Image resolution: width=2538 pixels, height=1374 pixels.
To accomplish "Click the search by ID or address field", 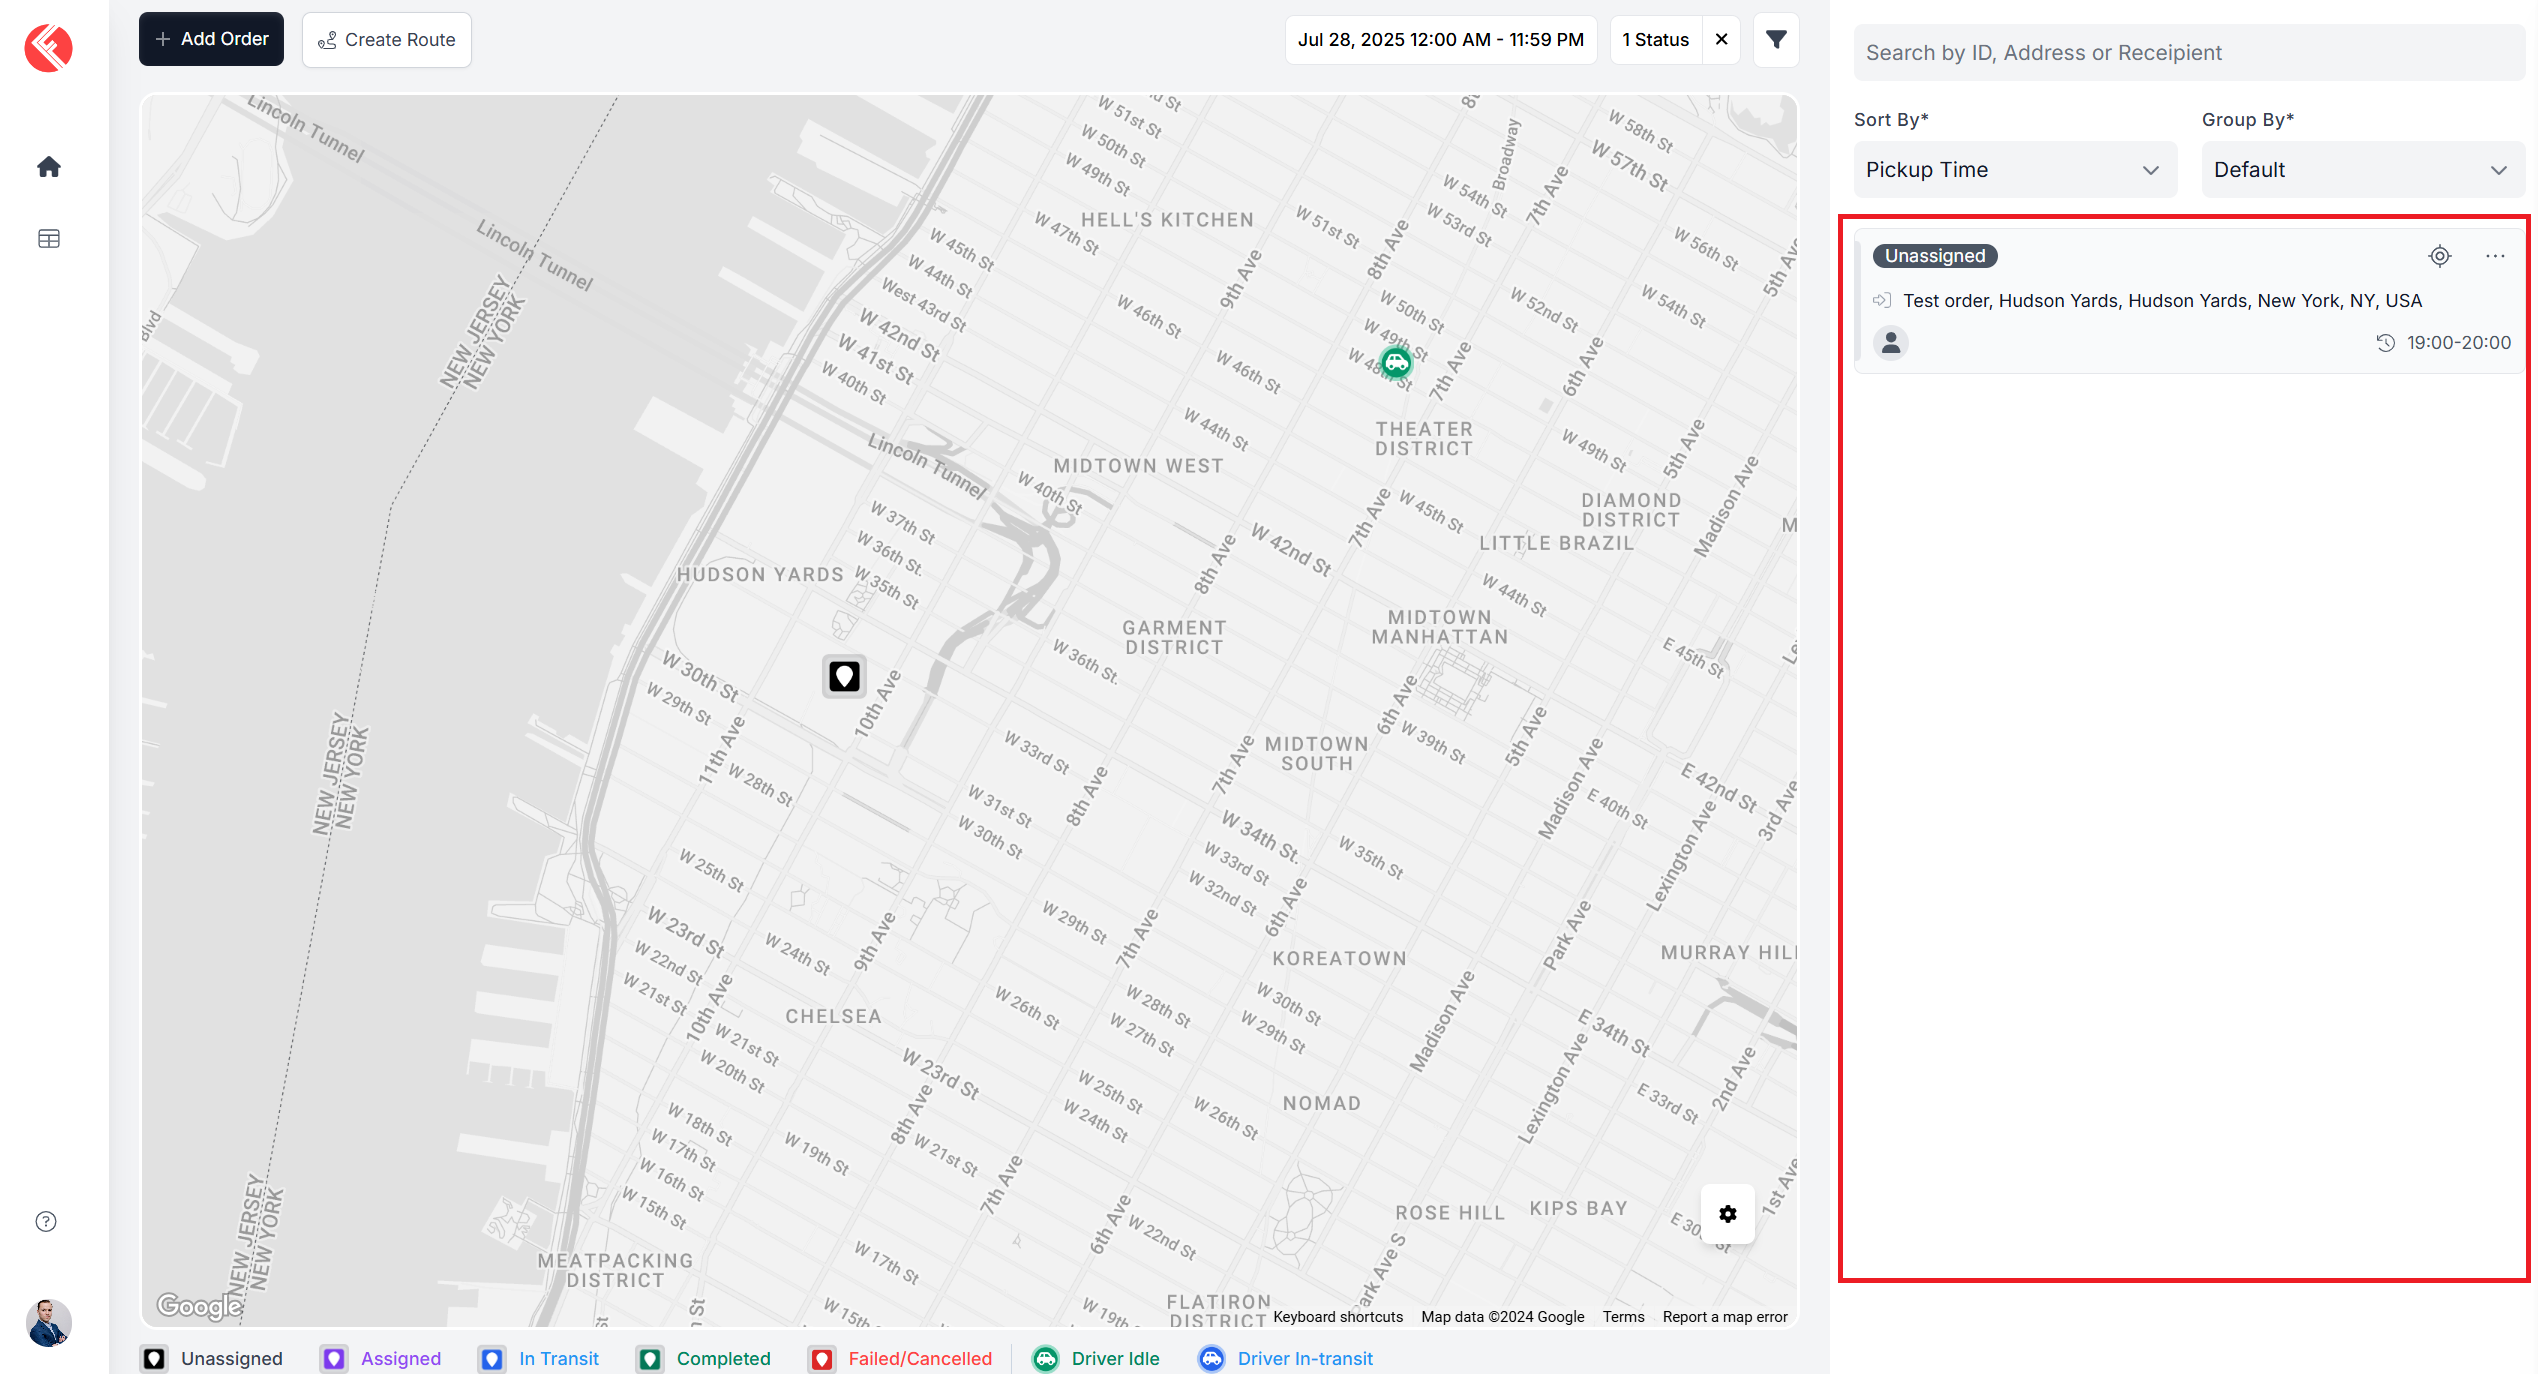I will click(x=2187, y=53).
